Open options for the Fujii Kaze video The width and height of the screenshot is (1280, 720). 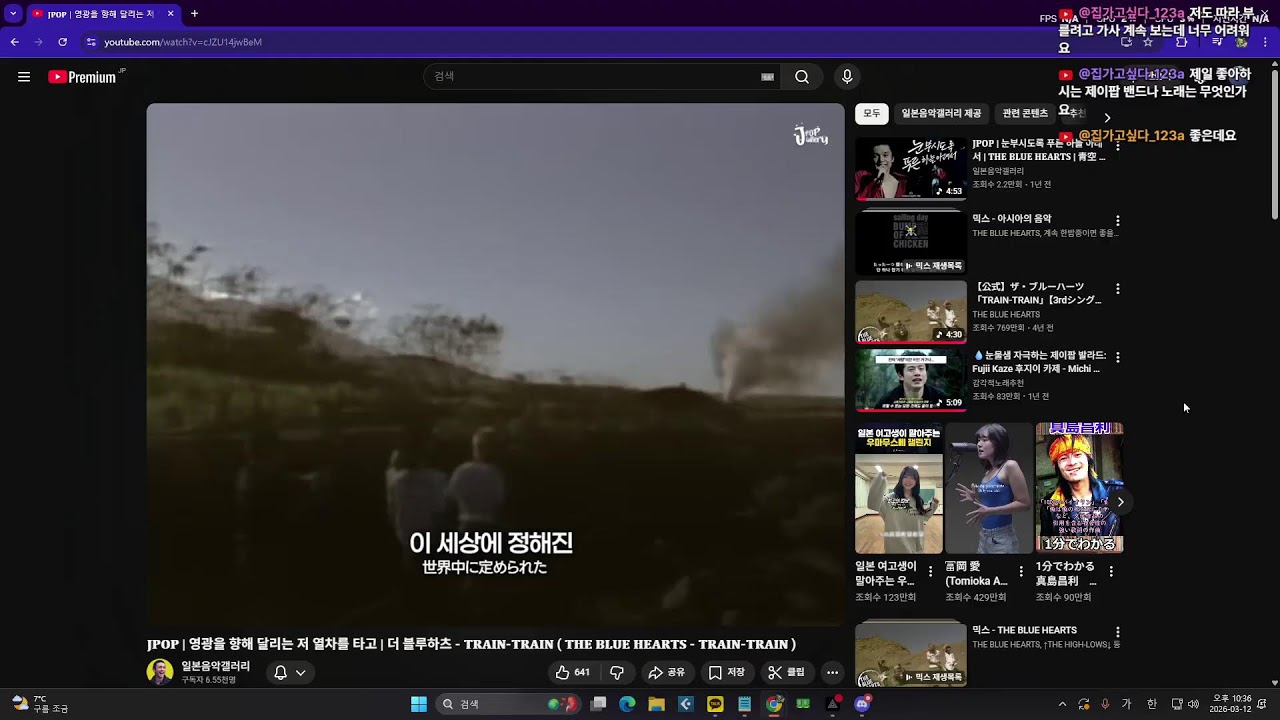(1118, 357)
